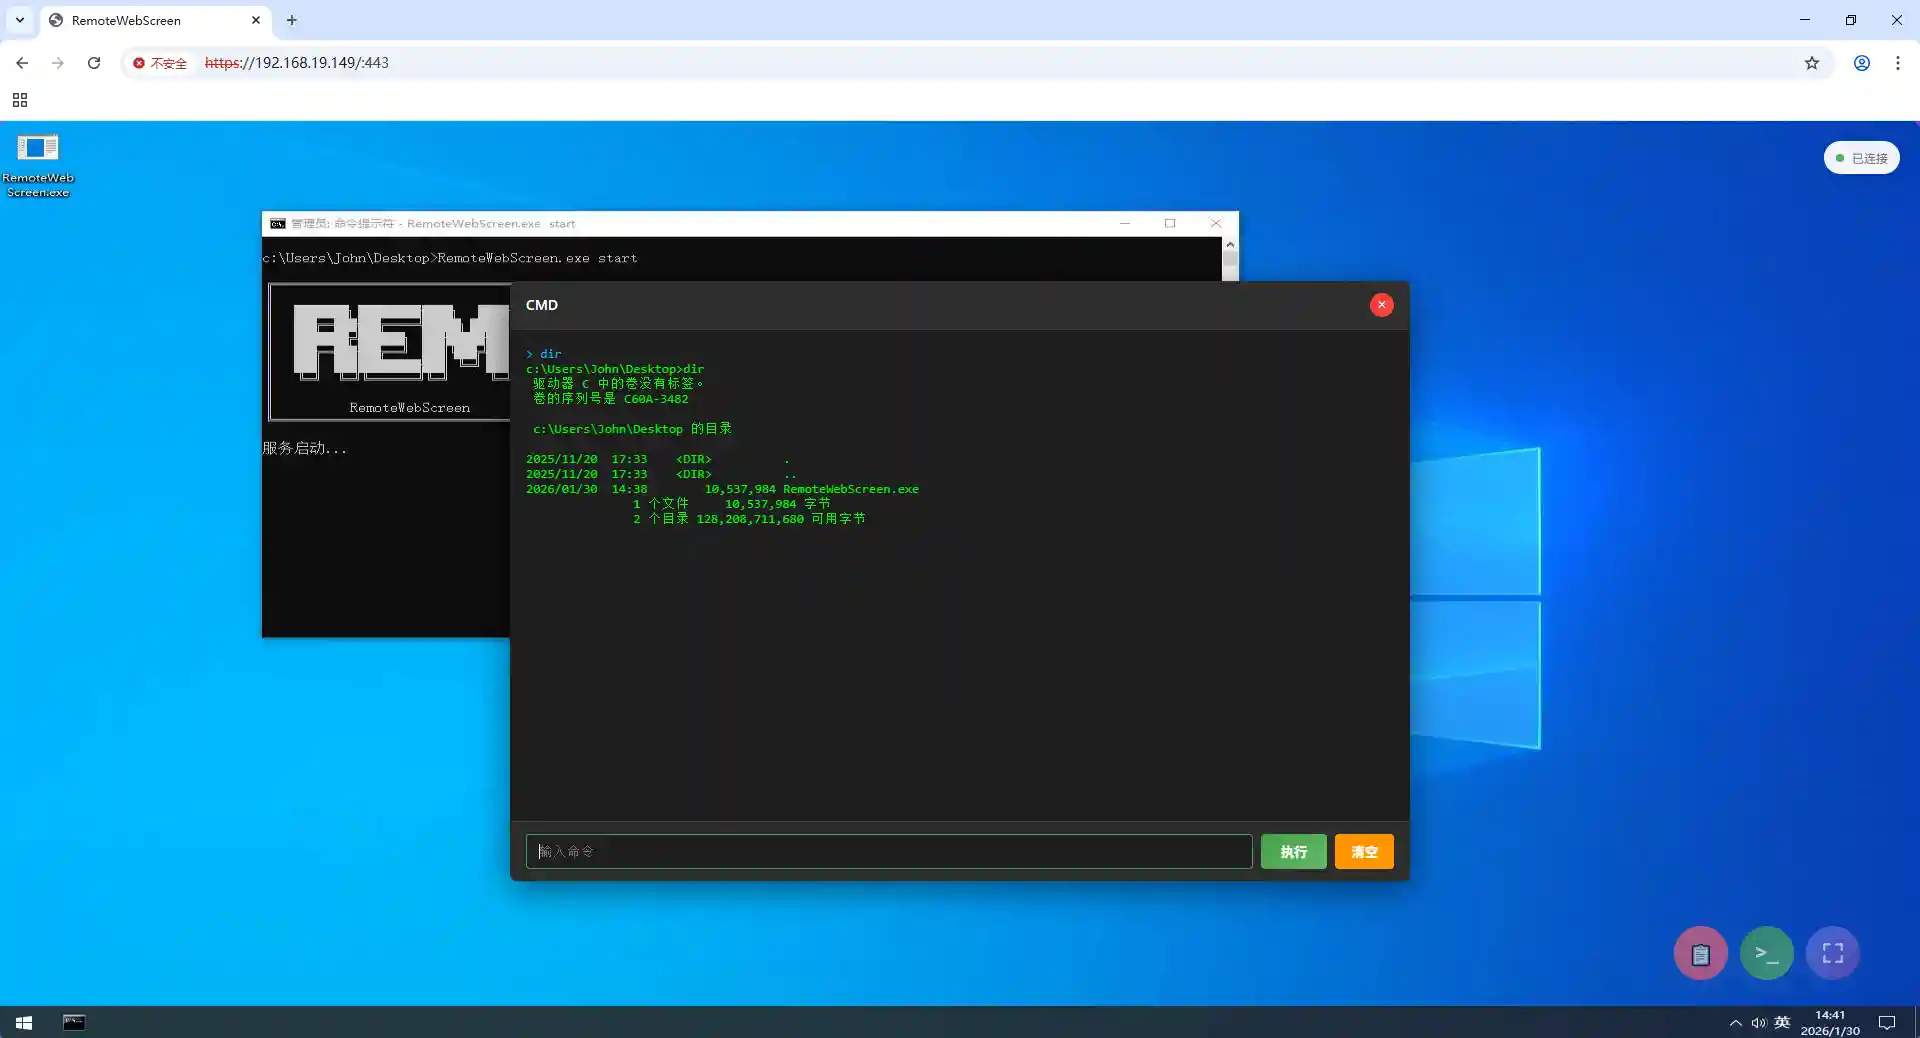The image size is (1920, 1038).
Task: Go back in browser history
Action: click(x=22, y=63)
